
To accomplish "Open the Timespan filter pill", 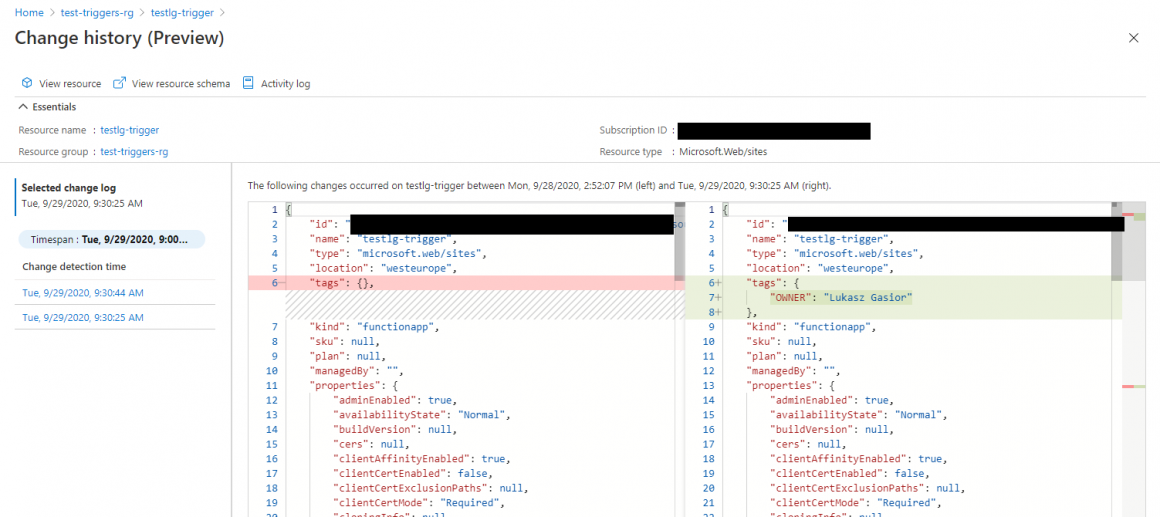I will point(112,240).
